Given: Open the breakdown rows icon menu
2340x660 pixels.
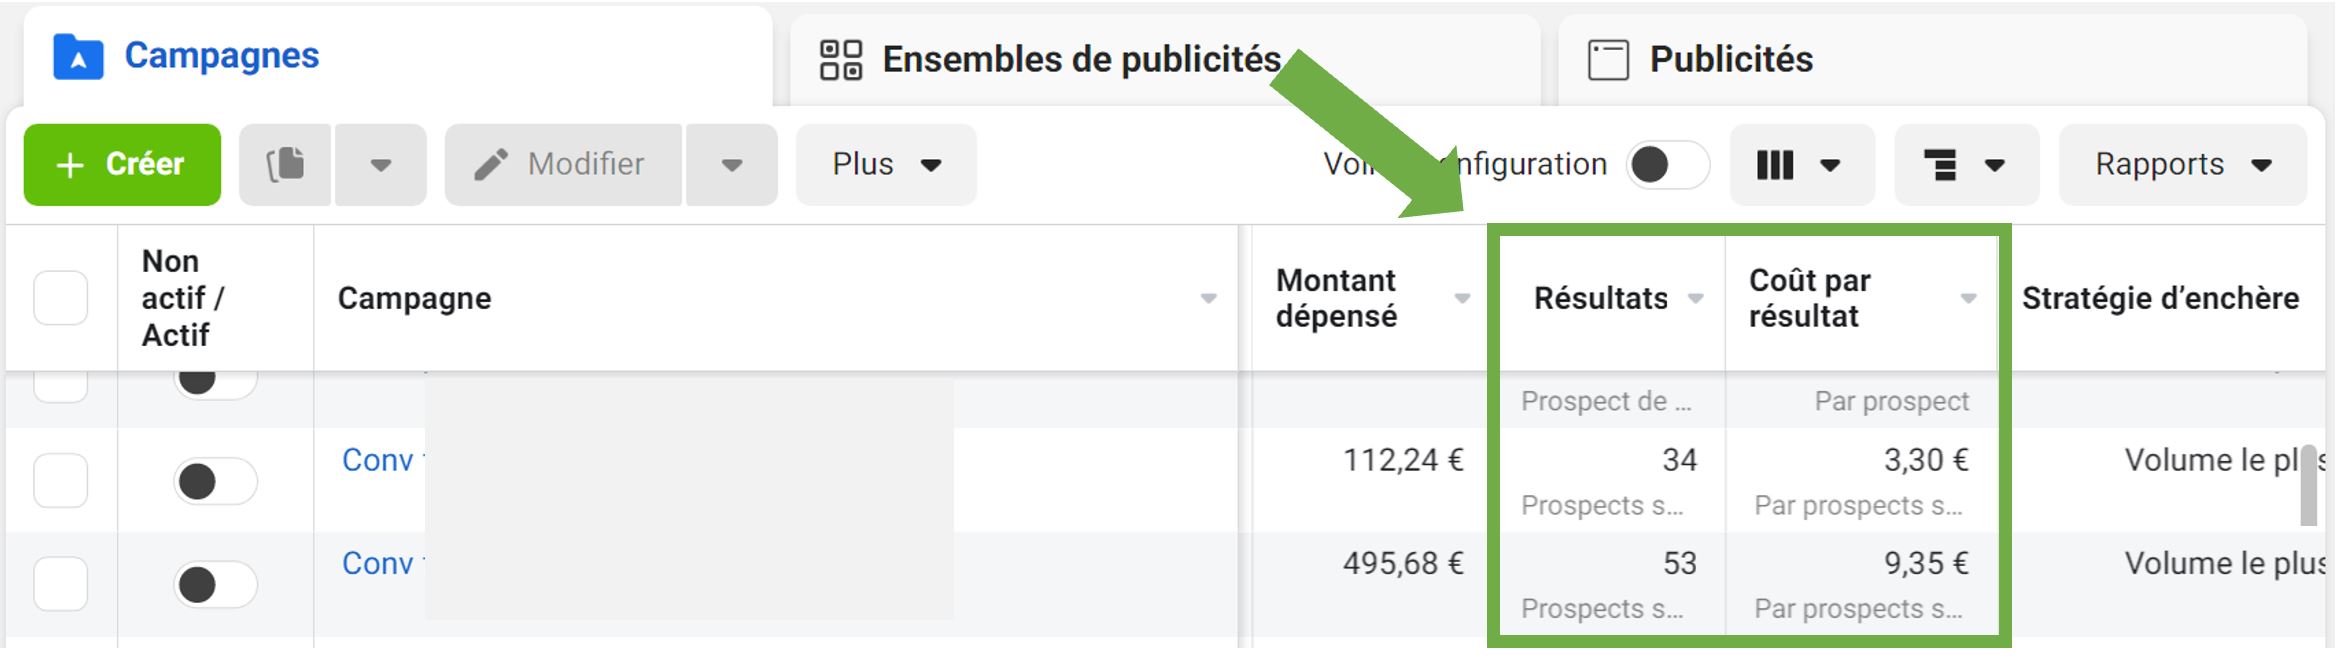Looking at the screenshot, I should 1966,165.
